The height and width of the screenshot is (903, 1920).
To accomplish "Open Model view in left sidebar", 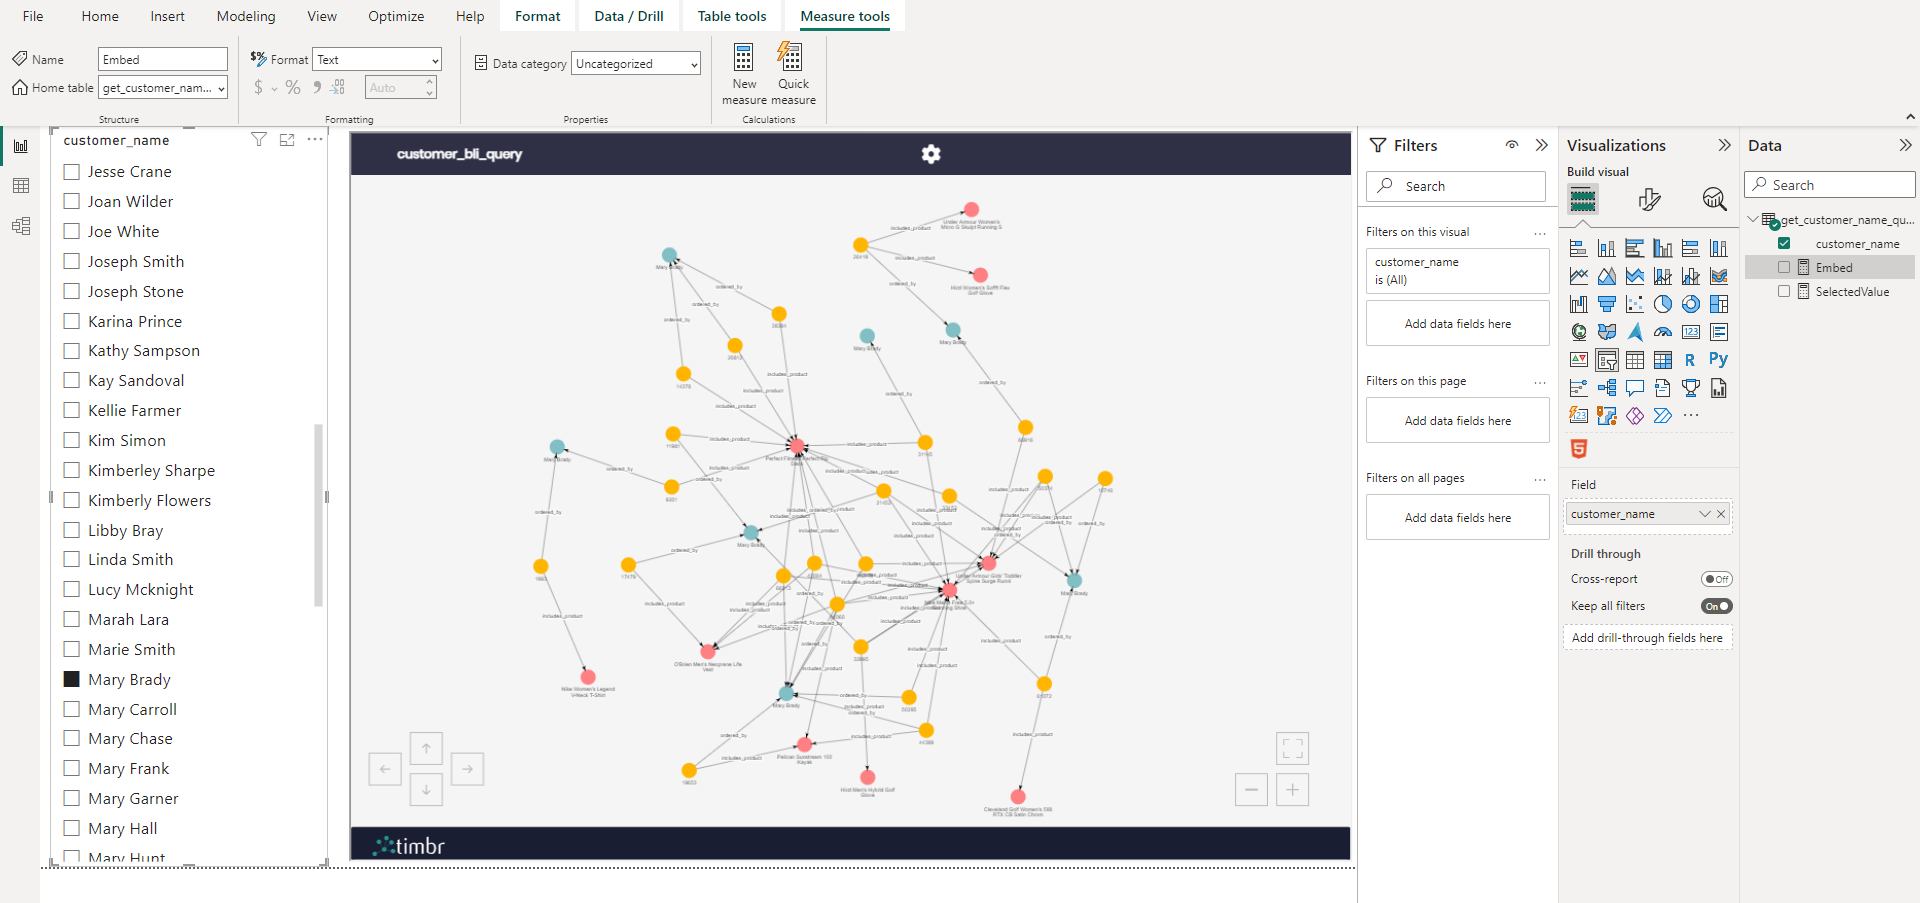I will (x=21, y=226).
